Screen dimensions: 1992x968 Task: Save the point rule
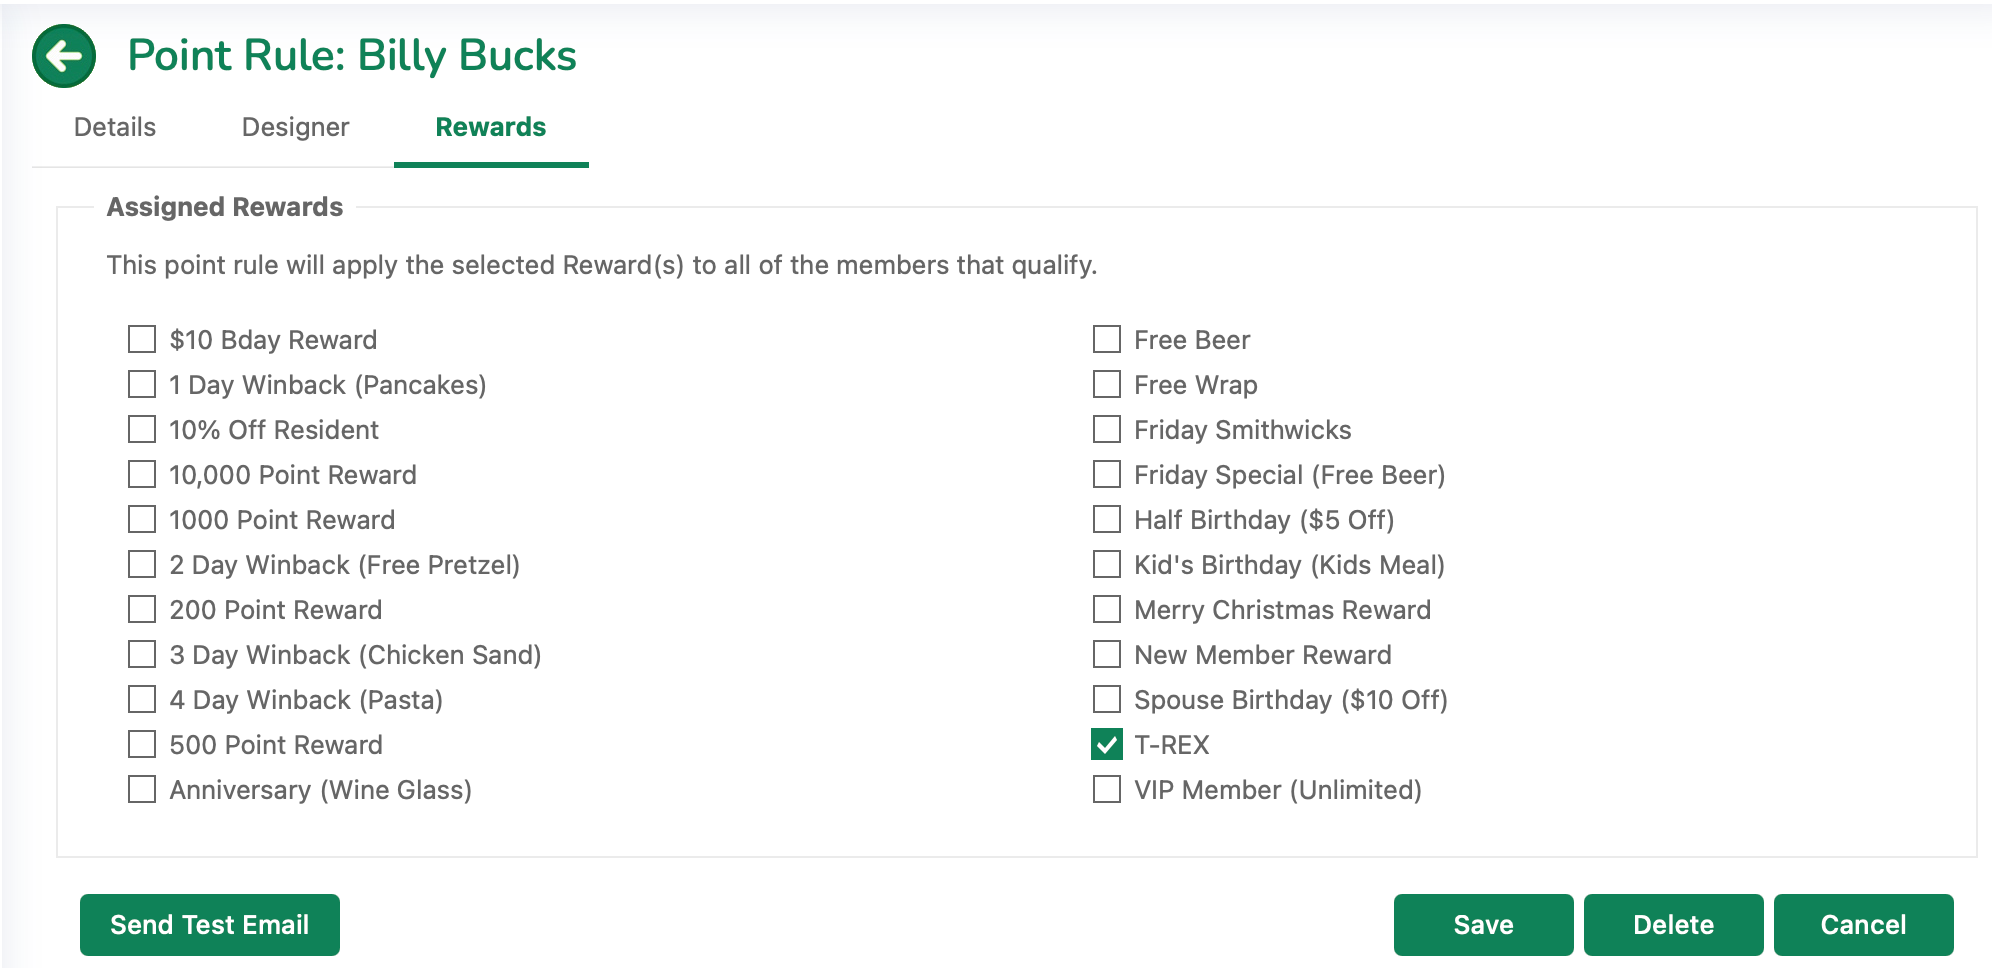pyautogui.click(x=1484, y=925)
